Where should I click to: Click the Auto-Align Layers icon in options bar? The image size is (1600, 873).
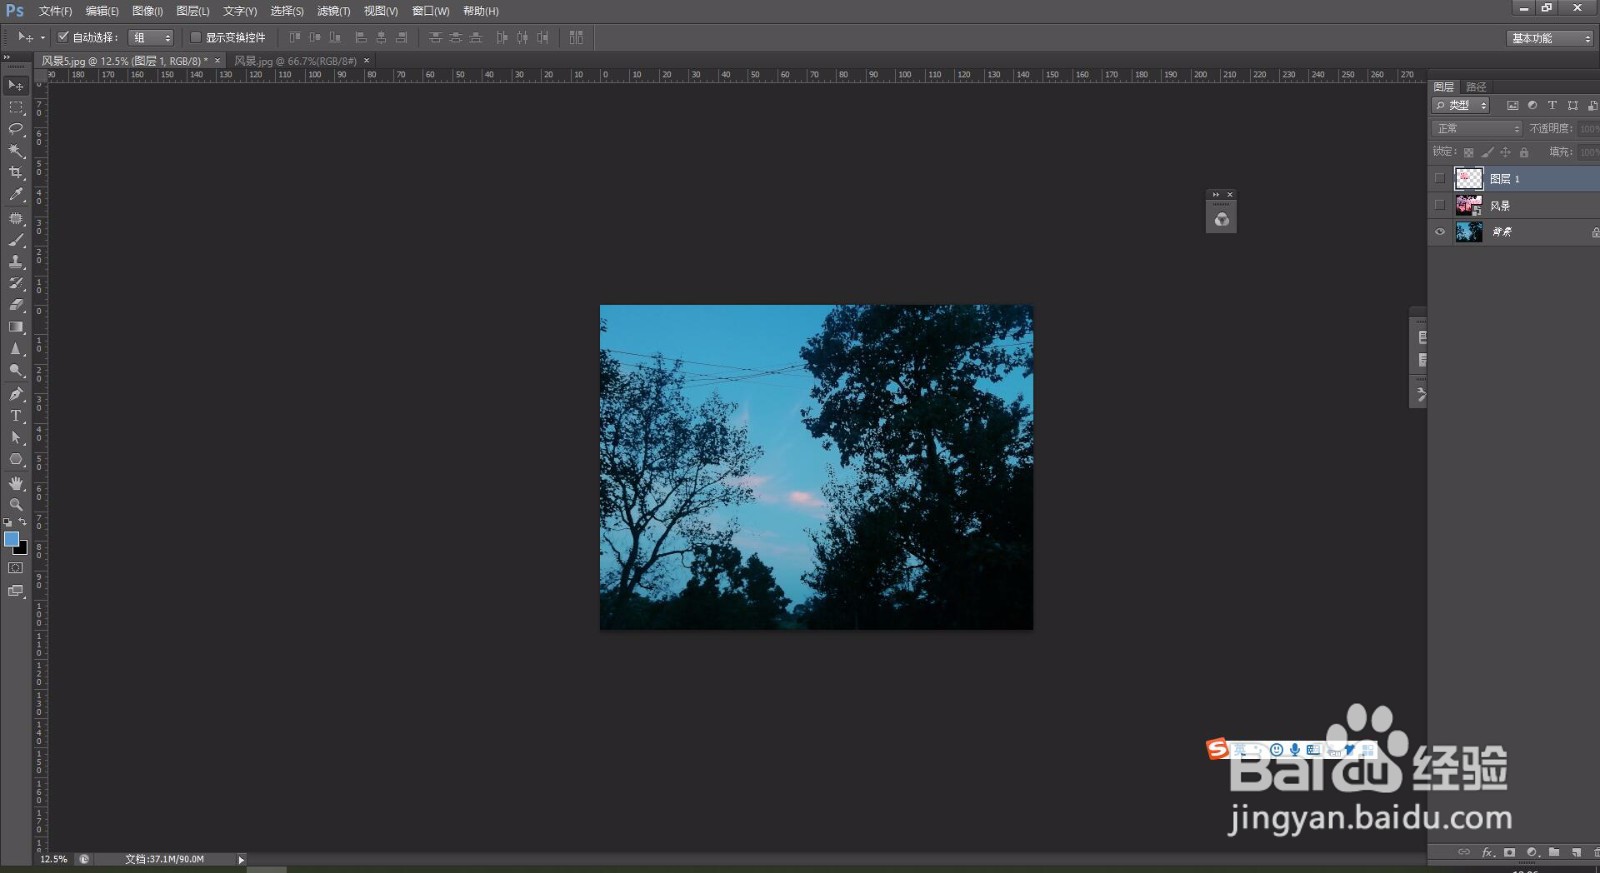[x=576, y=37]
